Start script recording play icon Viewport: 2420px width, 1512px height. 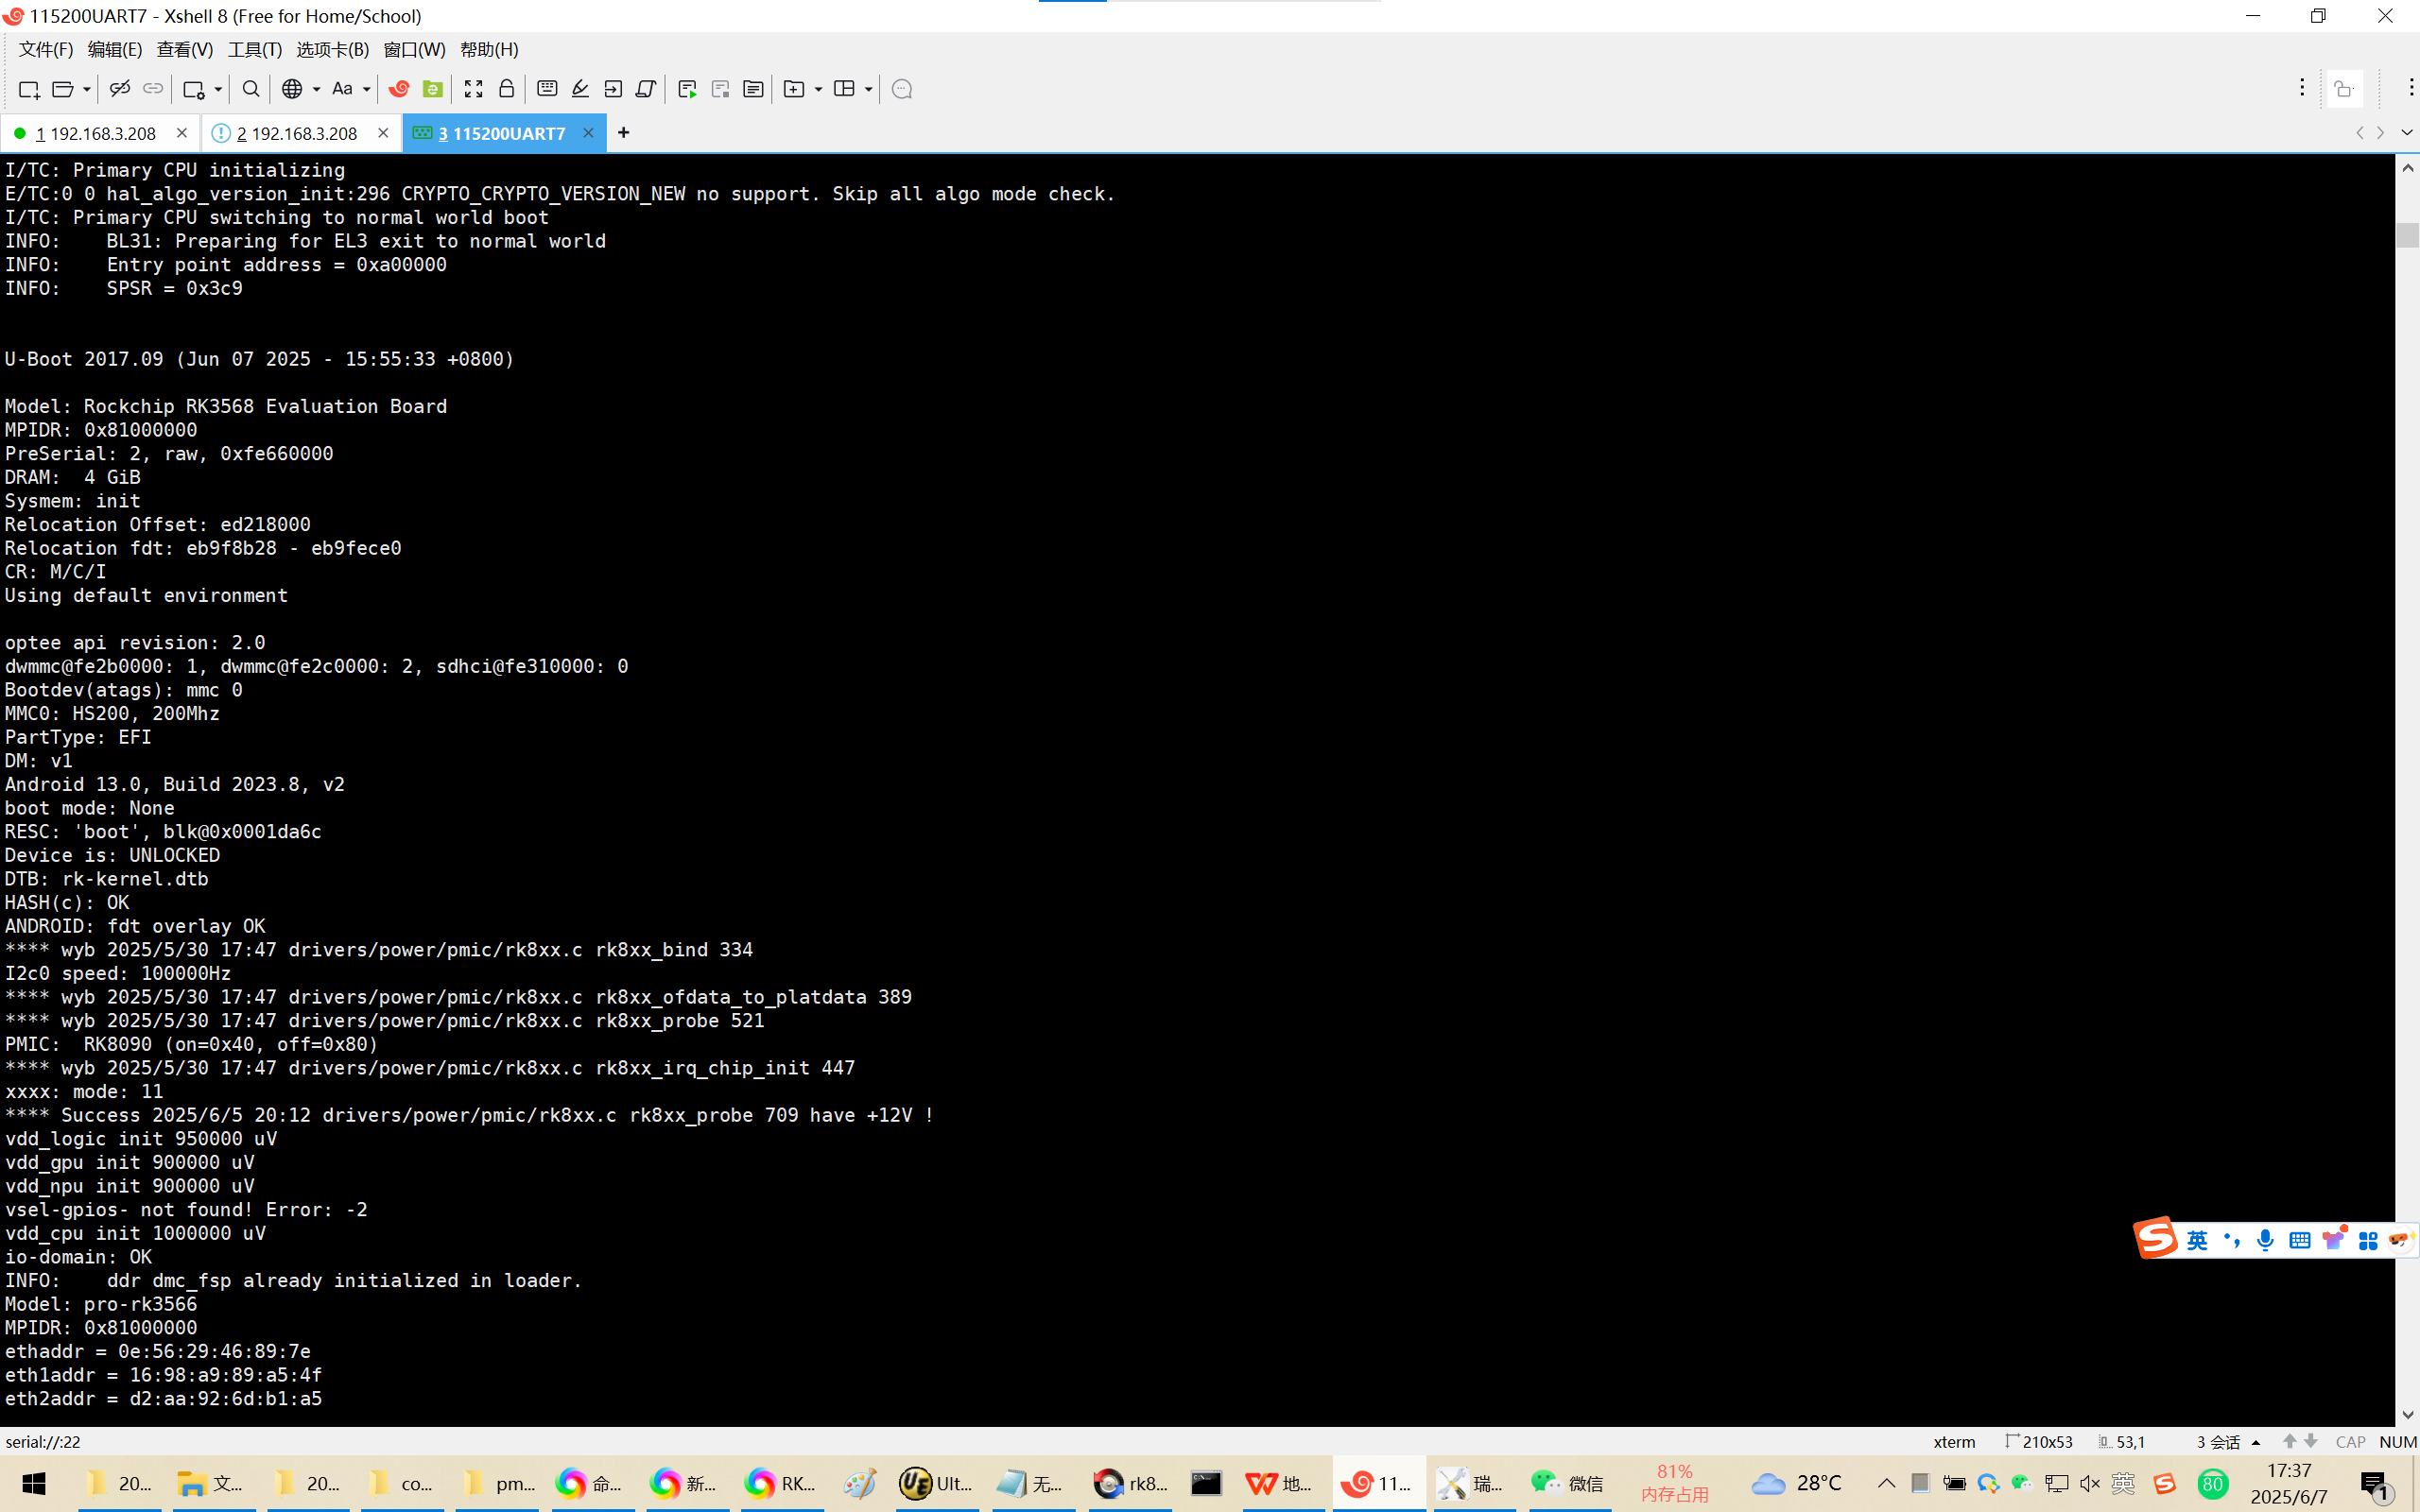(687, 89)
